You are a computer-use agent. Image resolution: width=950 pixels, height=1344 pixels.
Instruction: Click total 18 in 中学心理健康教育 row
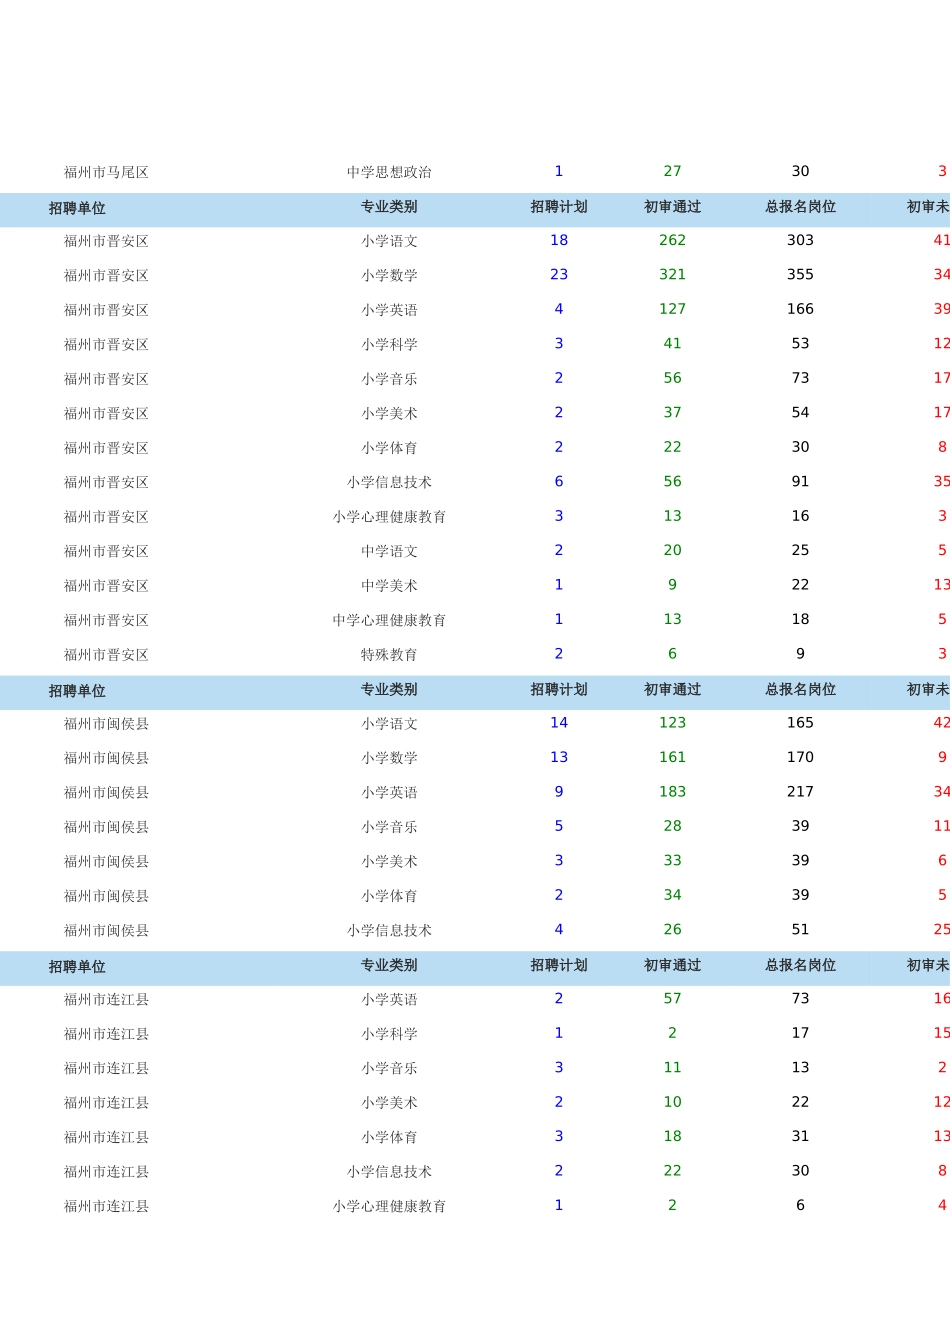coord(800,620)
